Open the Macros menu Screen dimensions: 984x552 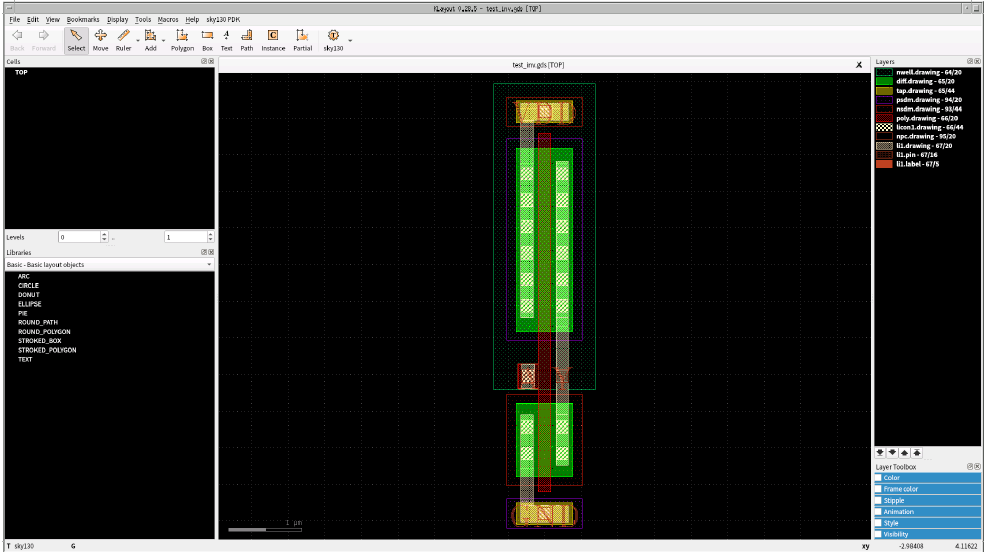[x=168, y=19]
